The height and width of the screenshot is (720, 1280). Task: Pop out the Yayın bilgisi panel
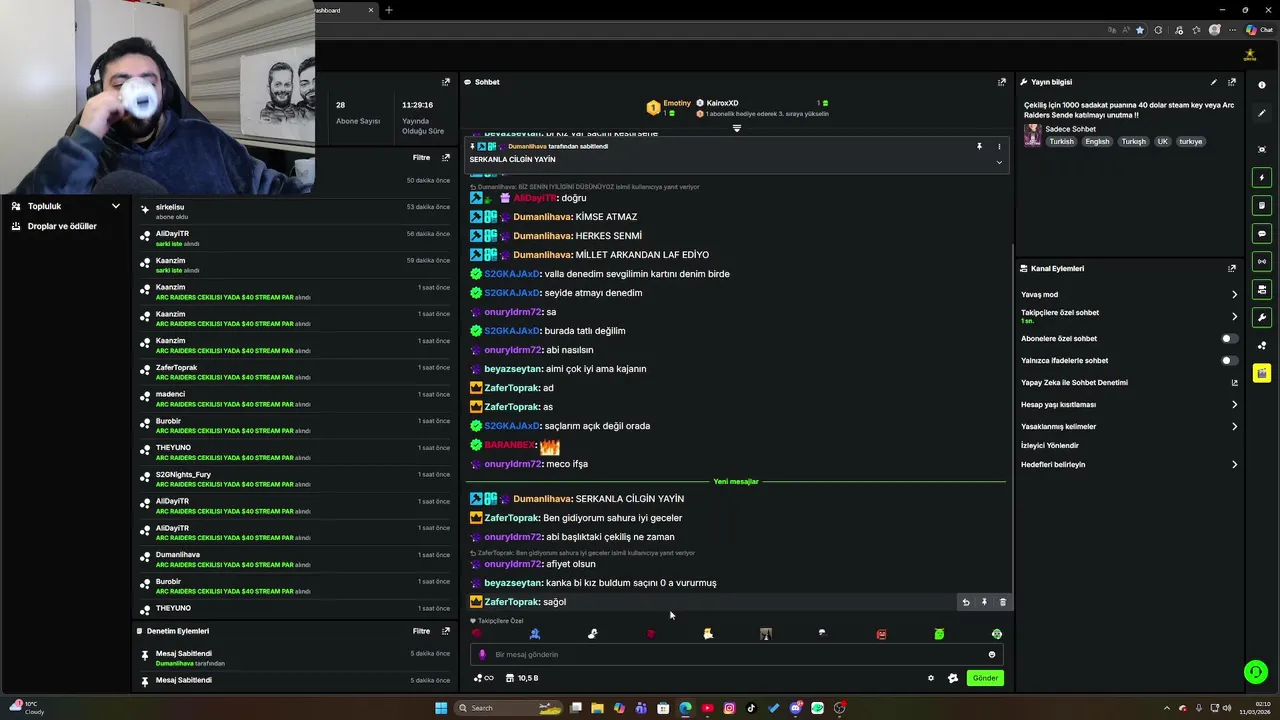click(x=1232, y=82)
